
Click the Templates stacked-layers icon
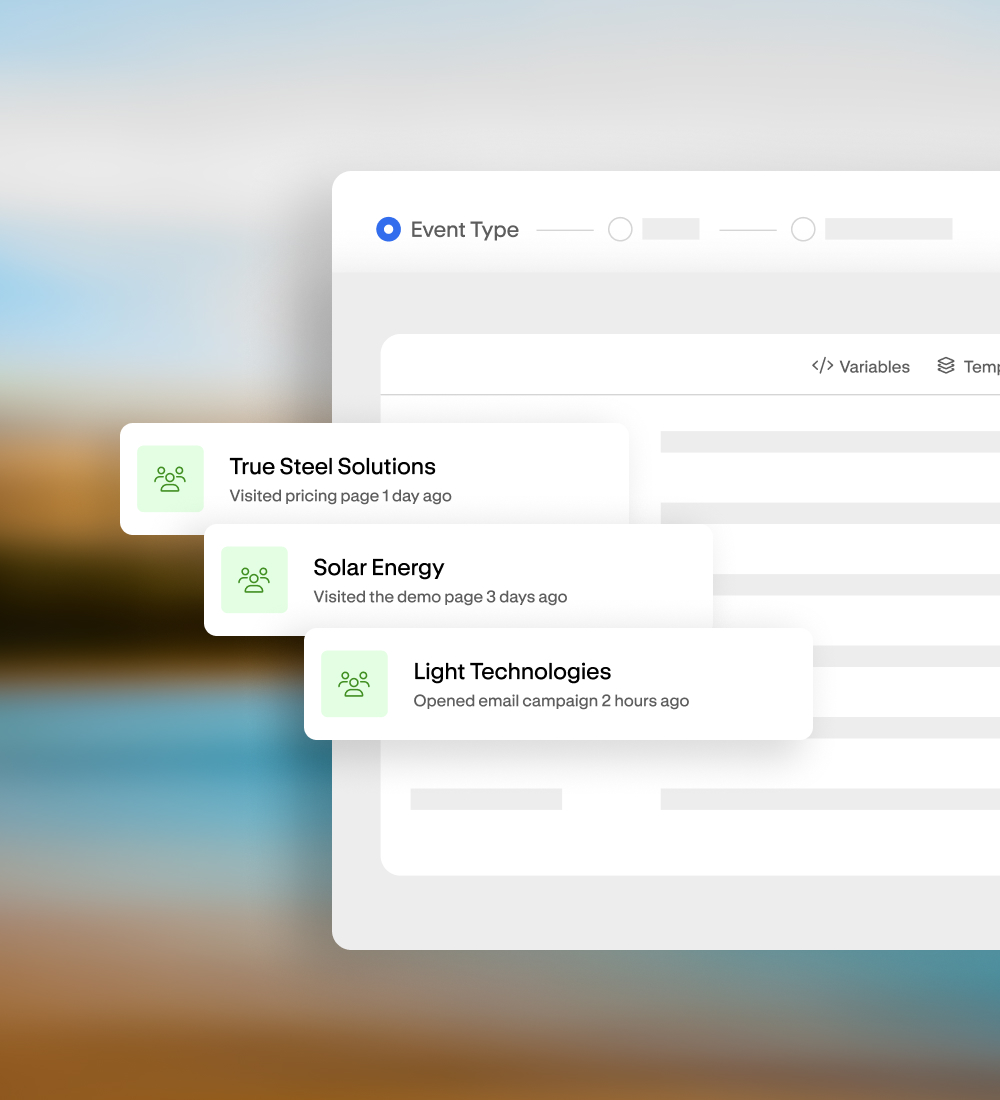[x=947, y=366]
